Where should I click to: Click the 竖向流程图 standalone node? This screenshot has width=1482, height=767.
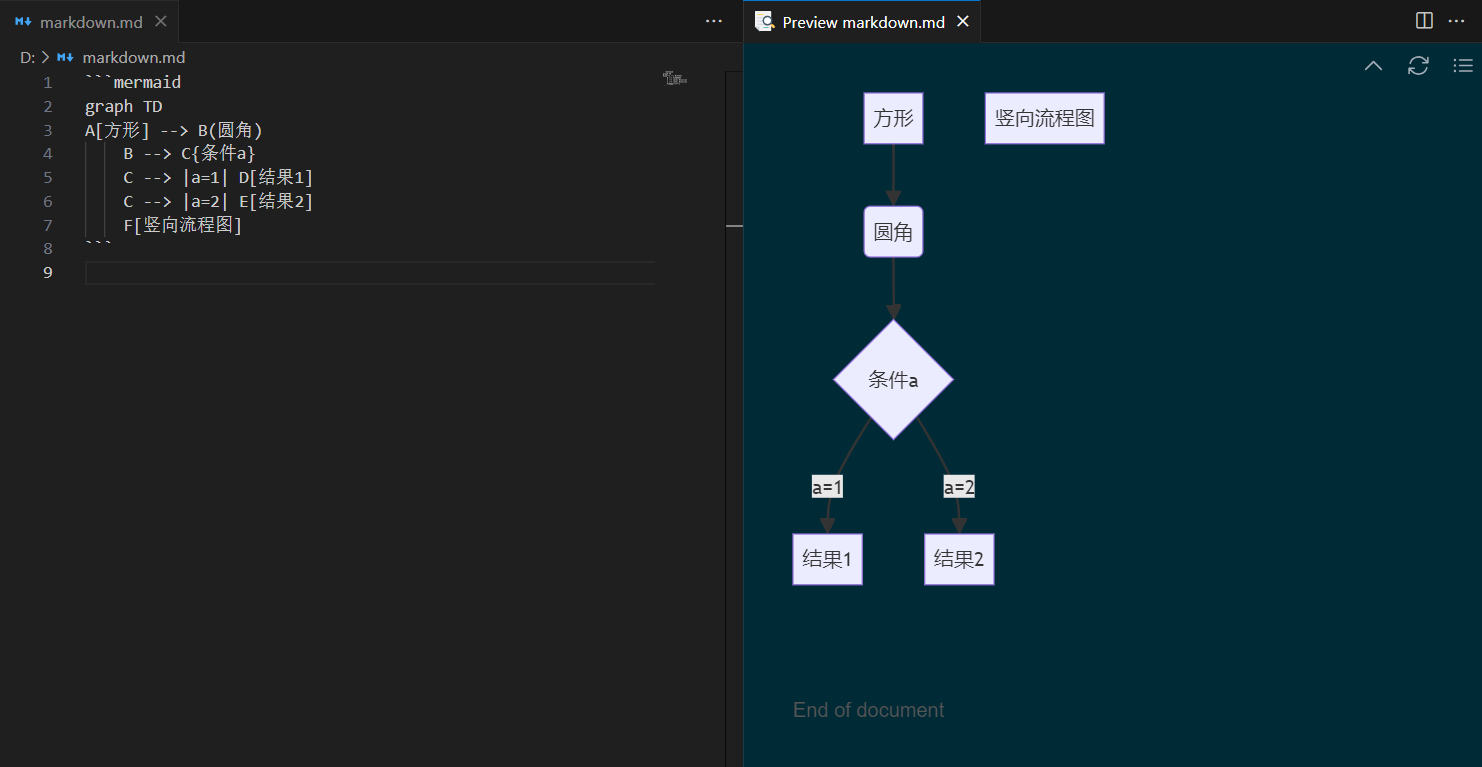point(1044,118)
